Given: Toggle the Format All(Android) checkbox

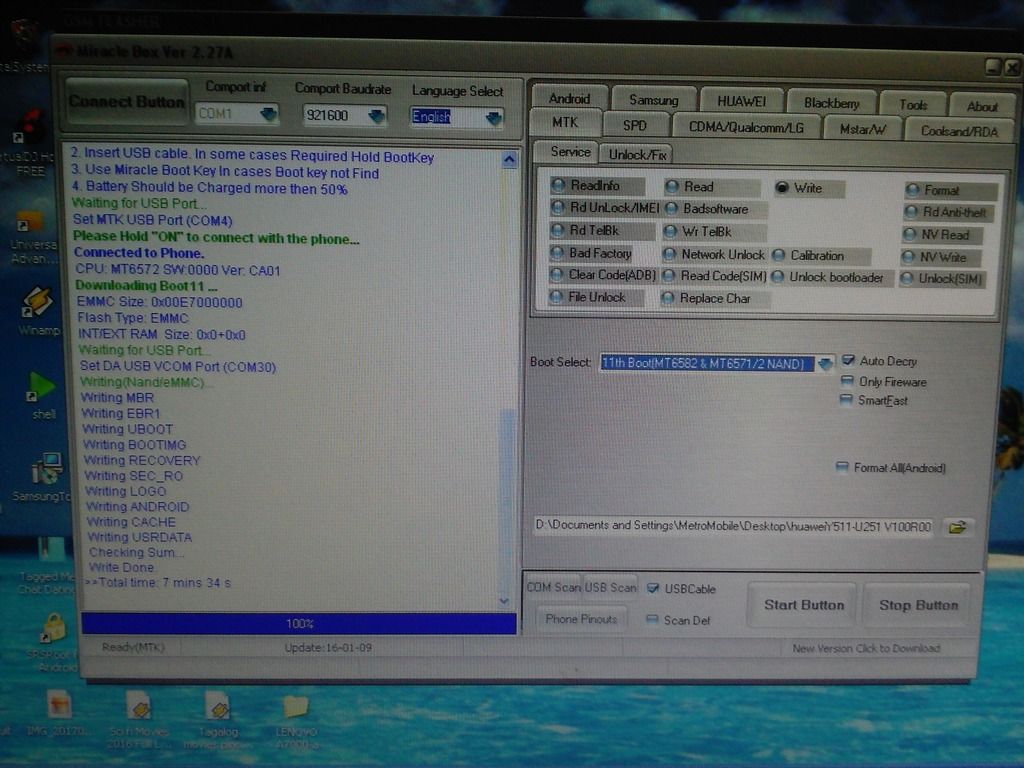Looking at the screenshot, I should 843,468.
